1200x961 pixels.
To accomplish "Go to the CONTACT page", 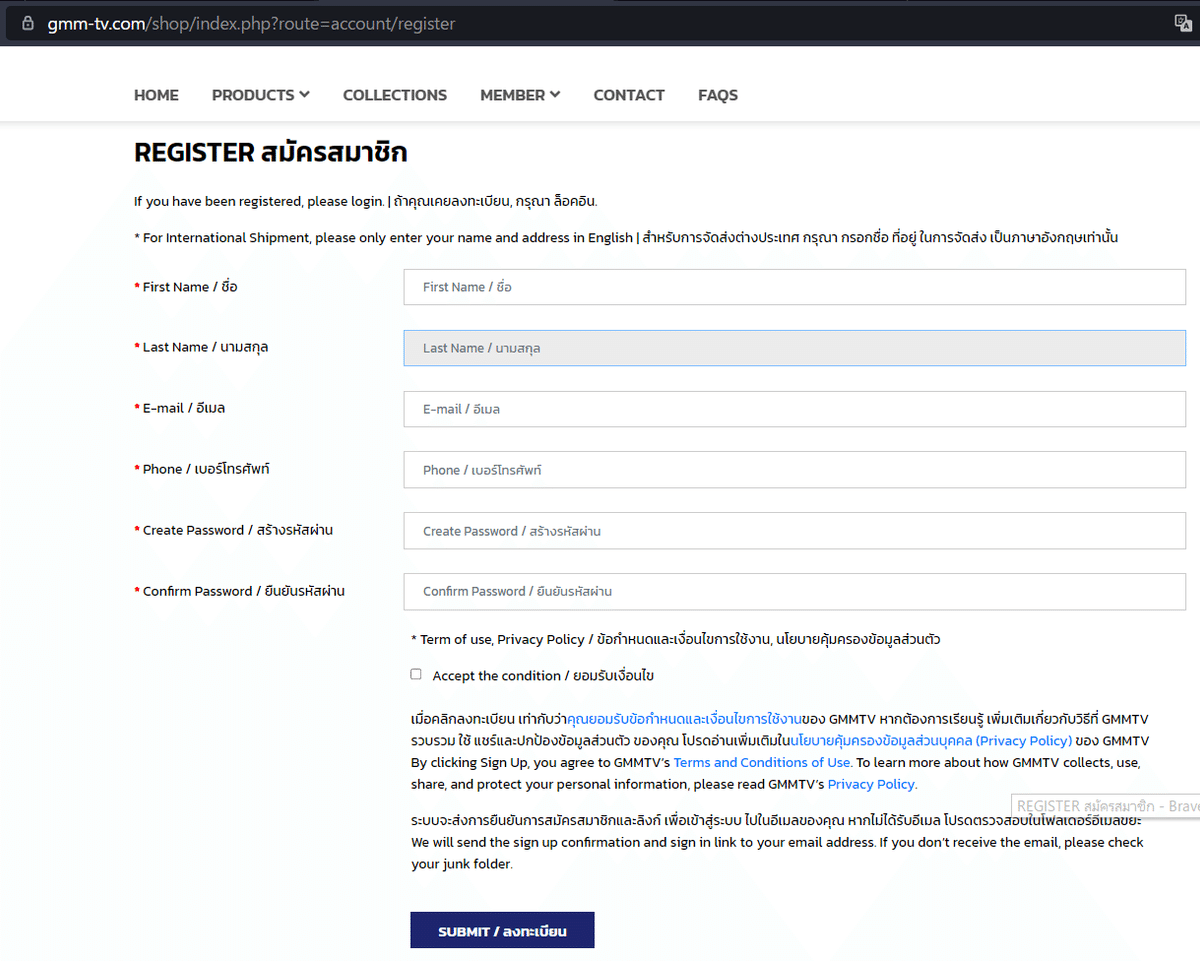I will coord(629,95).
